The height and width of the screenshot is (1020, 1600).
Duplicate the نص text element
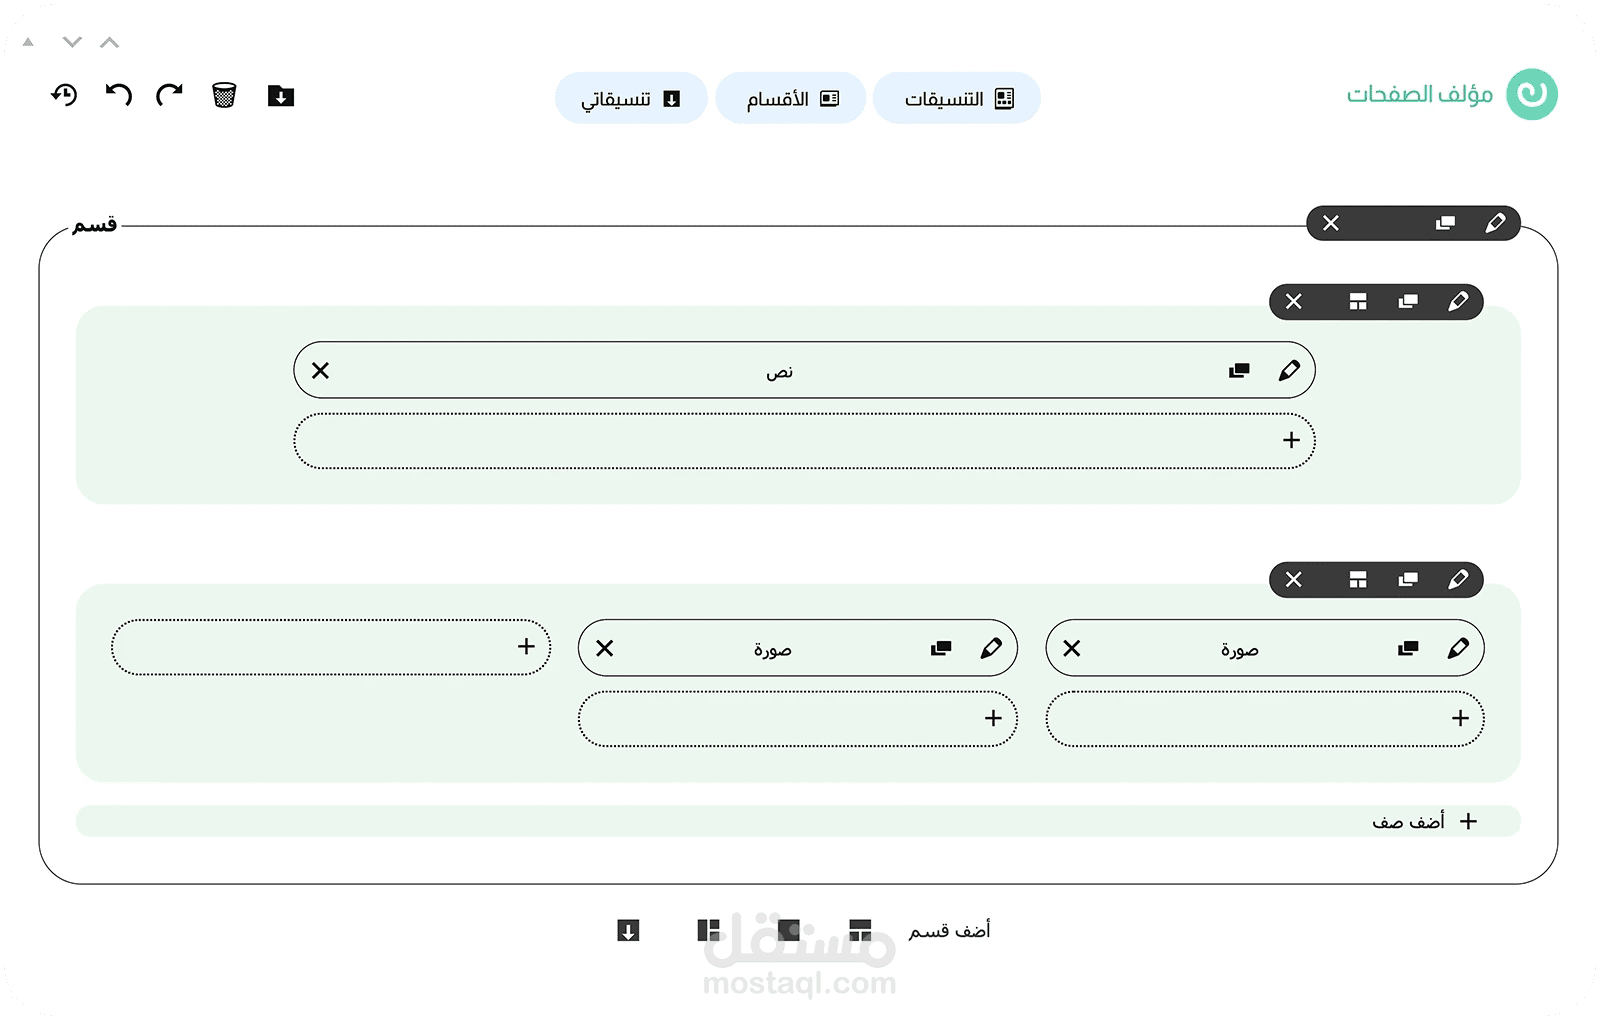(x=1239, y=371)
